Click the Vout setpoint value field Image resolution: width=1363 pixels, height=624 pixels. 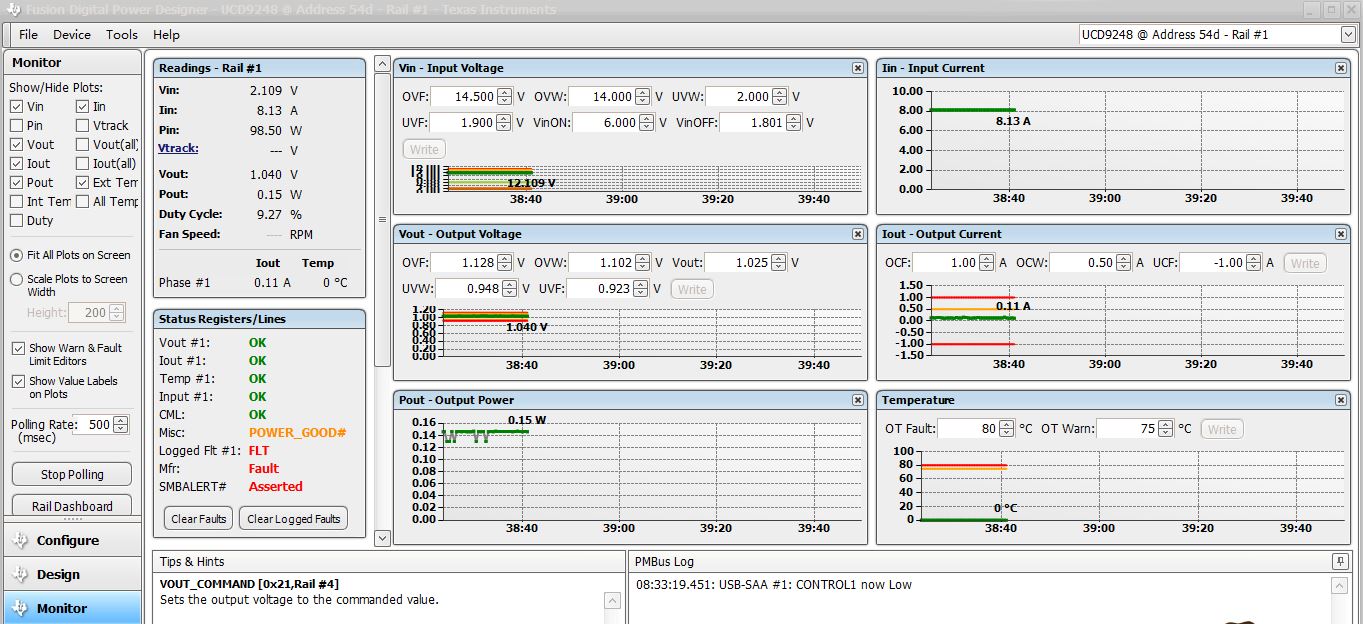(x=739, y=263)
